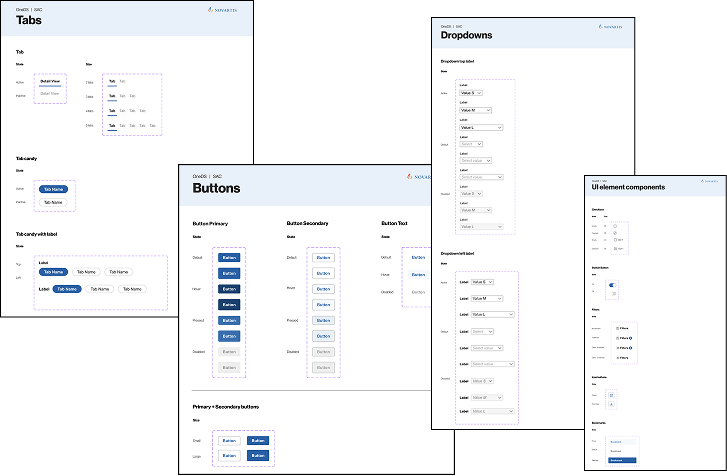Click the Button Secondary heading

(307, 223)
